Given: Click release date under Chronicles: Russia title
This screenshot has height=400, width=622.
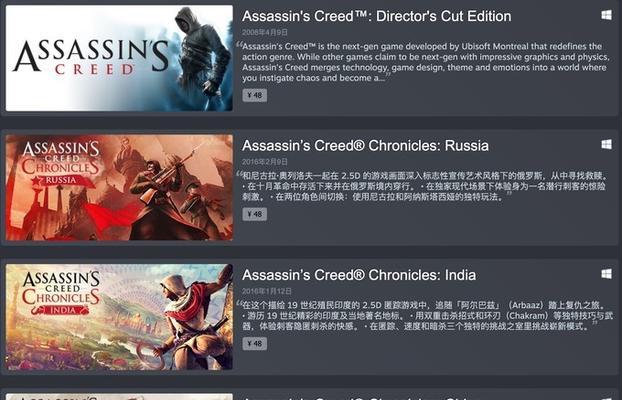Looking at the screenshot, I should click(x=265, y=162).
